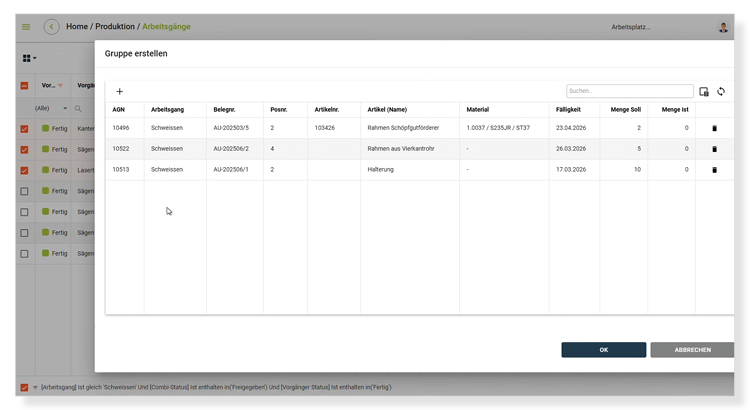
Task: Open the user profile avatar
Action: 723,27
